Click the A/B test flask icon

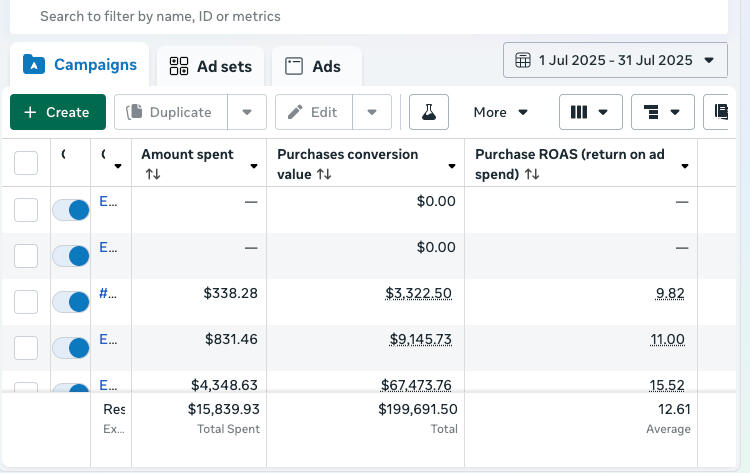click(x=429, y=112)
